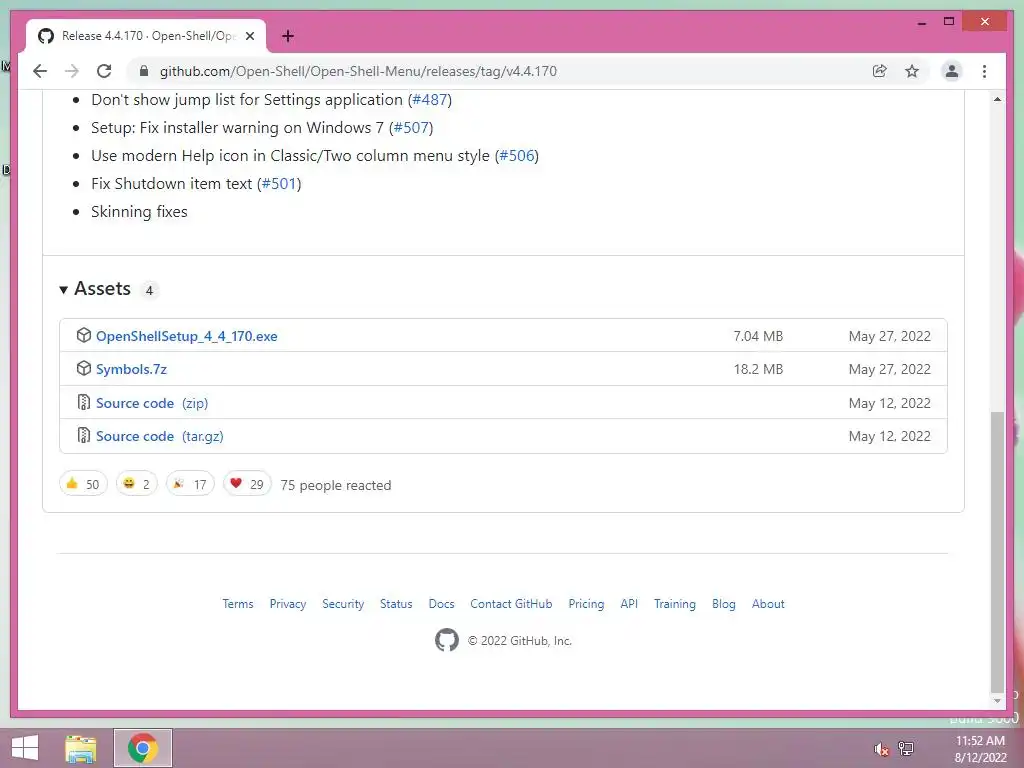
Task: Click the Chrome taskbar icon
Action: pyautogui.click(x=142, y=748)
